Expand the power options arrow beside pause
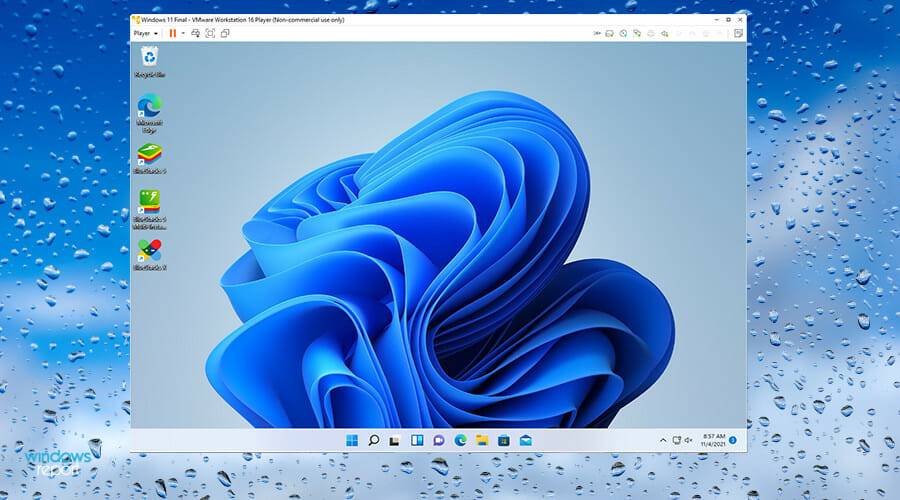 click(x=183, y=33)
